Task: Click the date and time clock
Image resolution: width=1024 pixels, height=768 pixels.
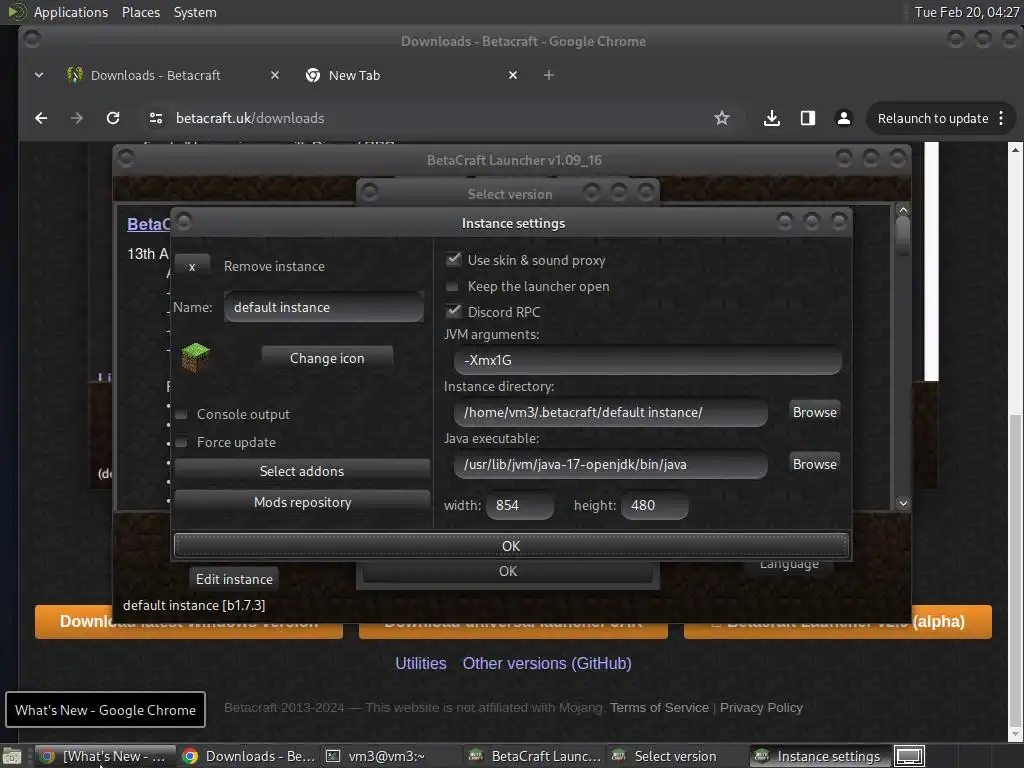Action: click(x=967, y=12)
